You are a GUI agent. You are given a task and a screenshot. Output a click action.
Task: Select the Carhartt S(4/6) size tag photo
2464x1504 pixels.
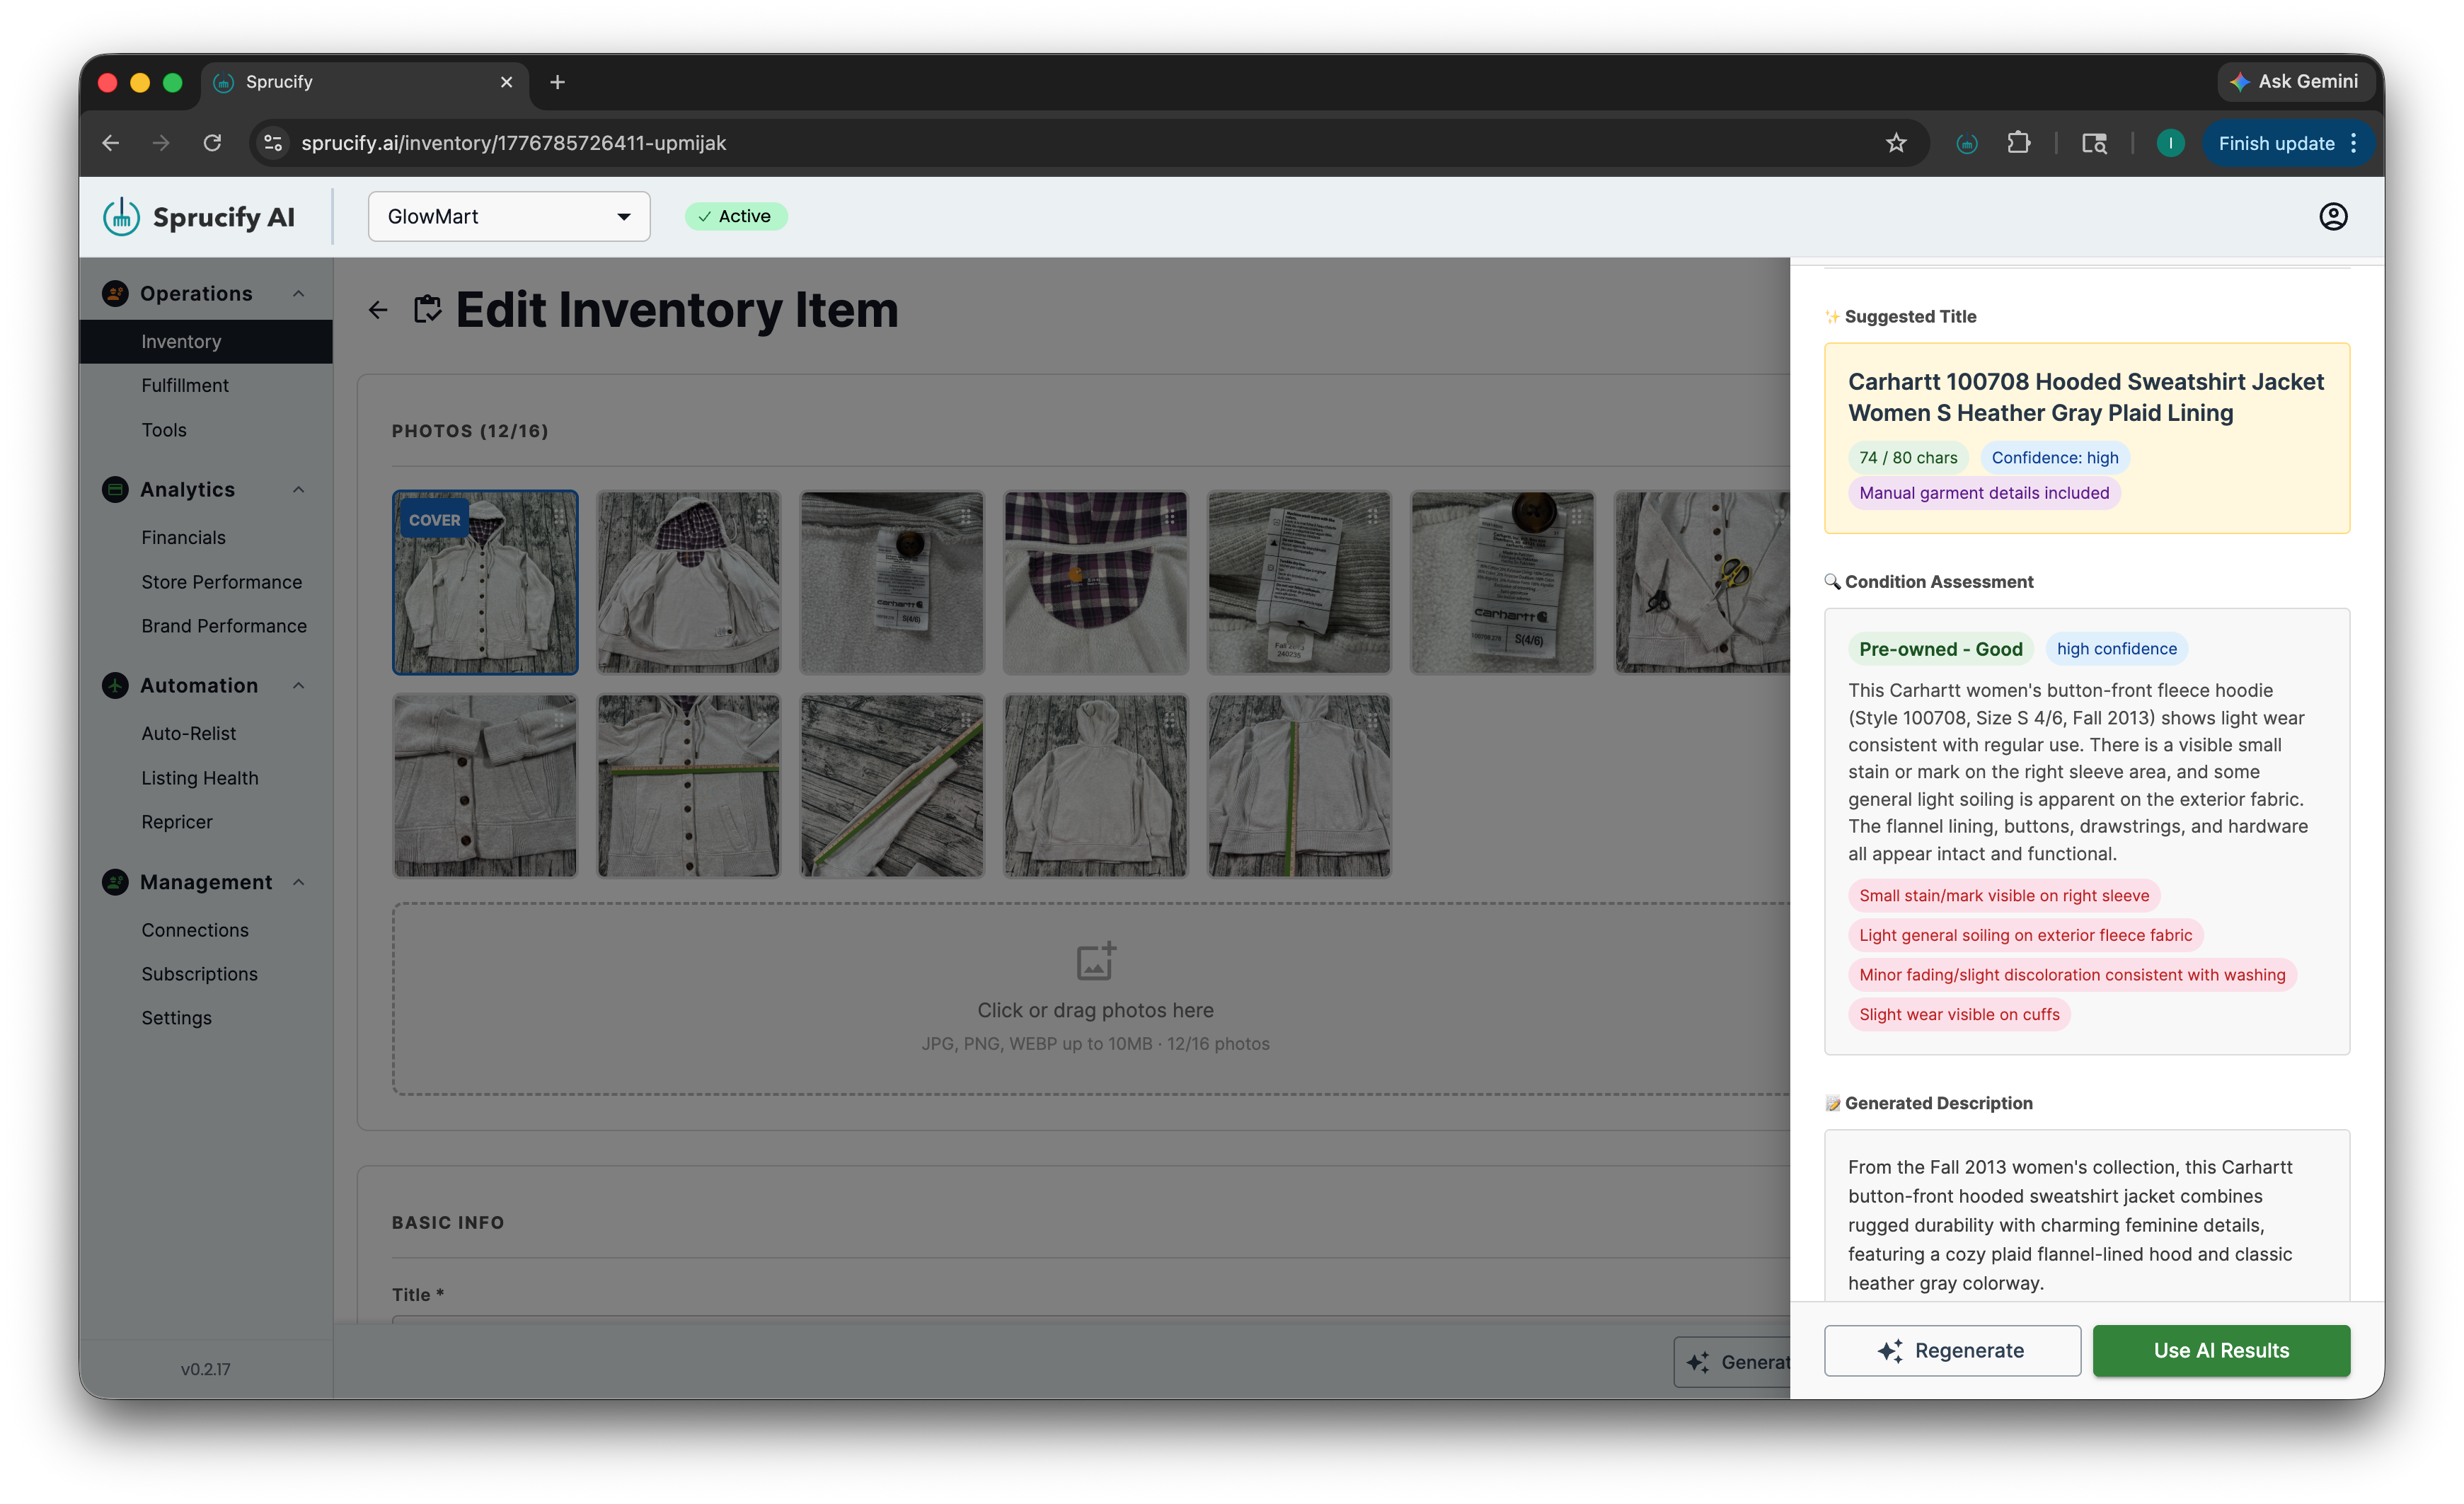1502,581
